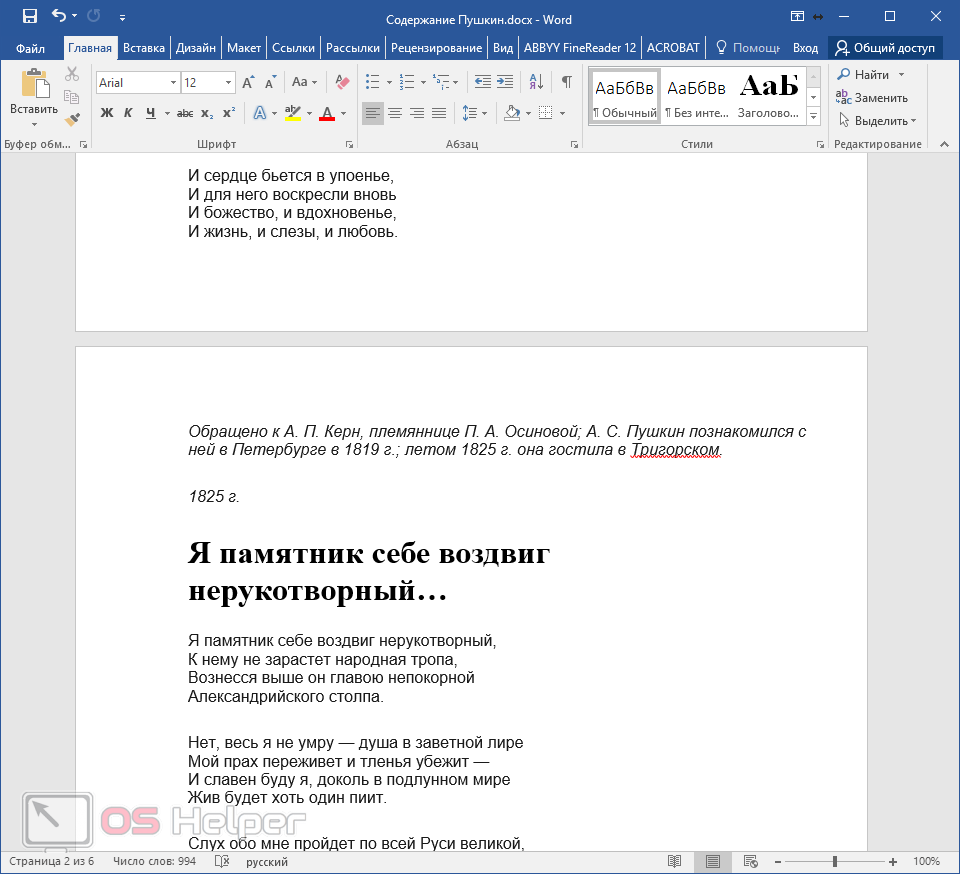Save the document with the floppy disk icon
Image resolution: width=960 pixels, height=874 pixels.
30,17
